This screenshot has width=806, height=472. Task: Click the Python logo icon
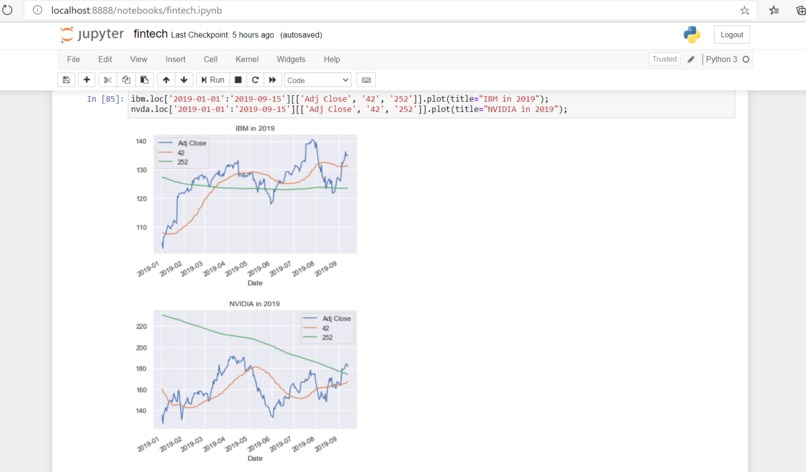coord(692,34)
